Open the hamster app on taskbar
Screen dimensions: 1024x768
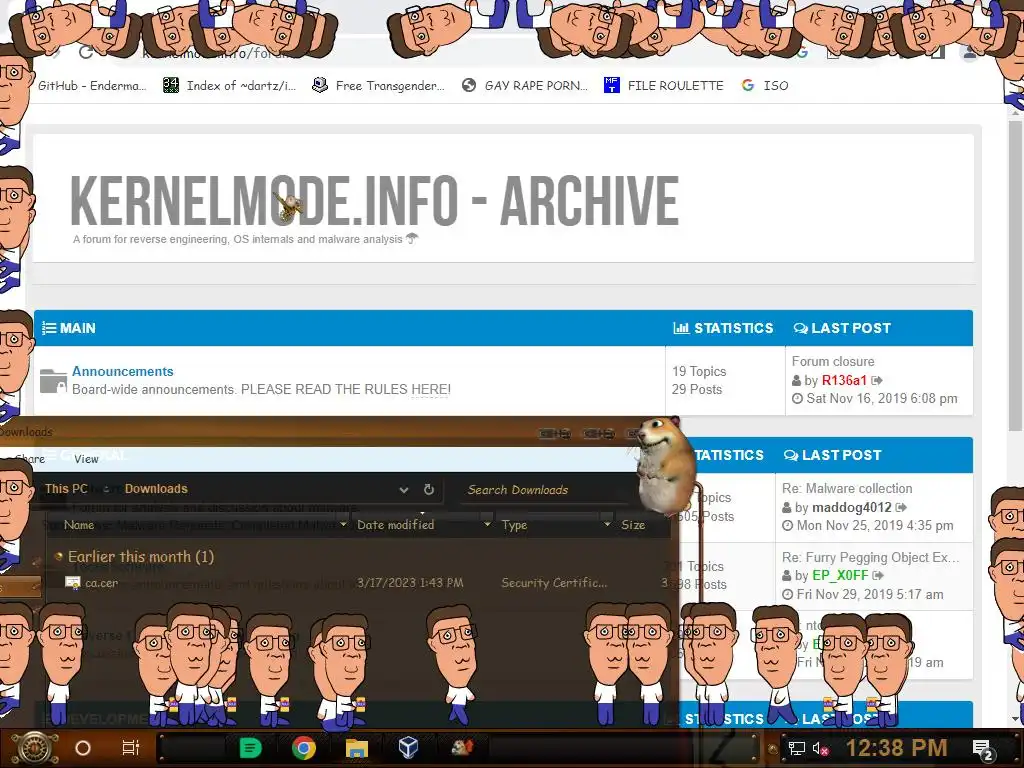(x=462, y=747)
